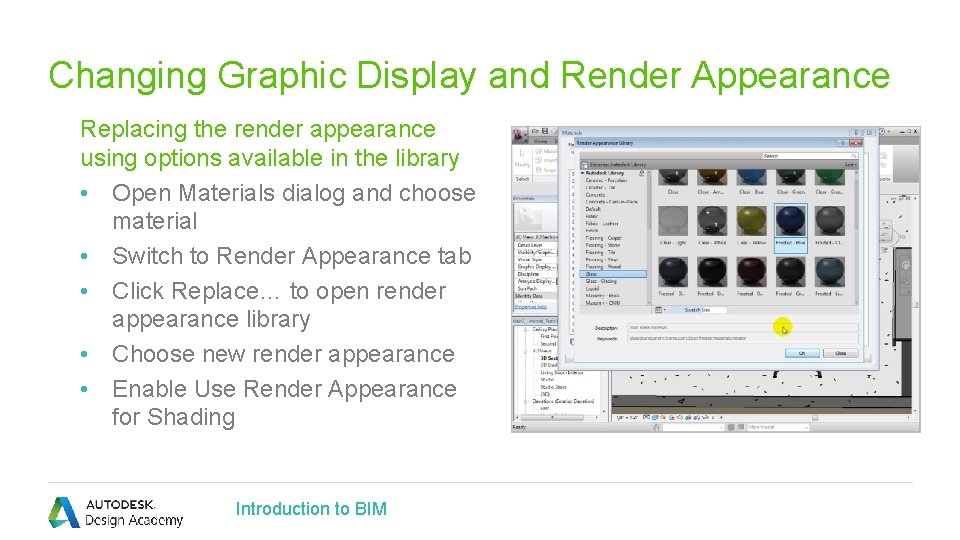Choose the slate blue Frosted swatch in last row

pos(830,276)
